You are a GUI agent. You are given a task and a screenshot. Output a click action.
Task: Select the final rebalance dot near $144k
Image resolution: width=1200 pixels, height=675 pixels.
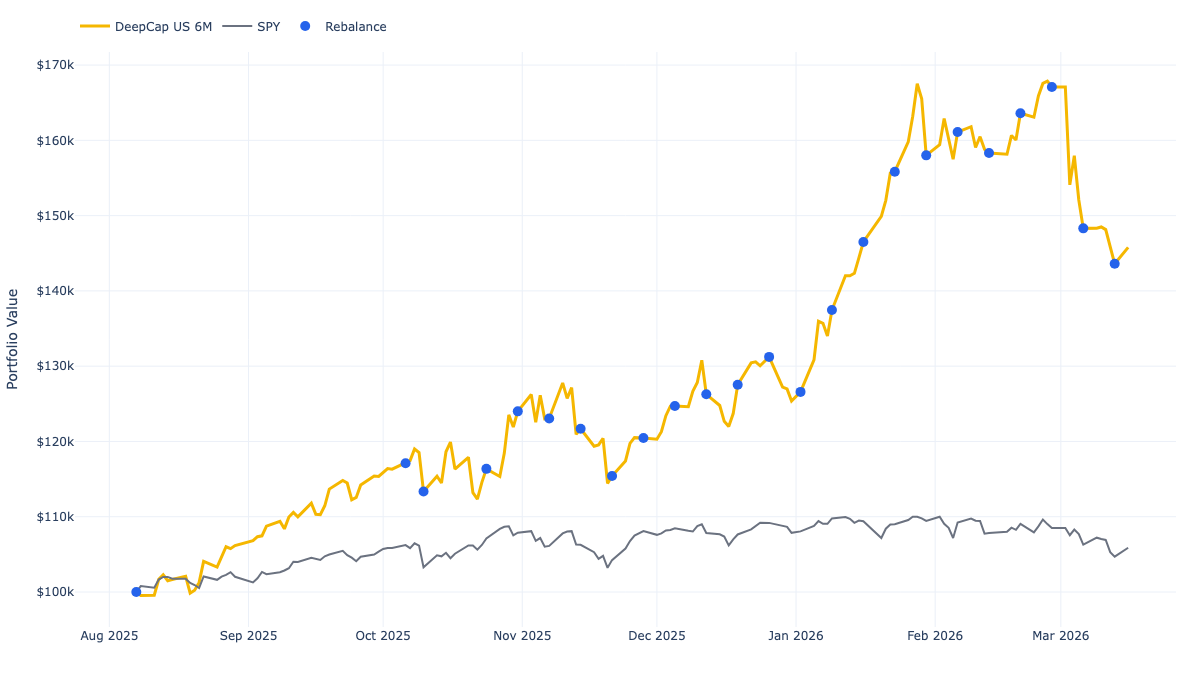pos(1114,264)
